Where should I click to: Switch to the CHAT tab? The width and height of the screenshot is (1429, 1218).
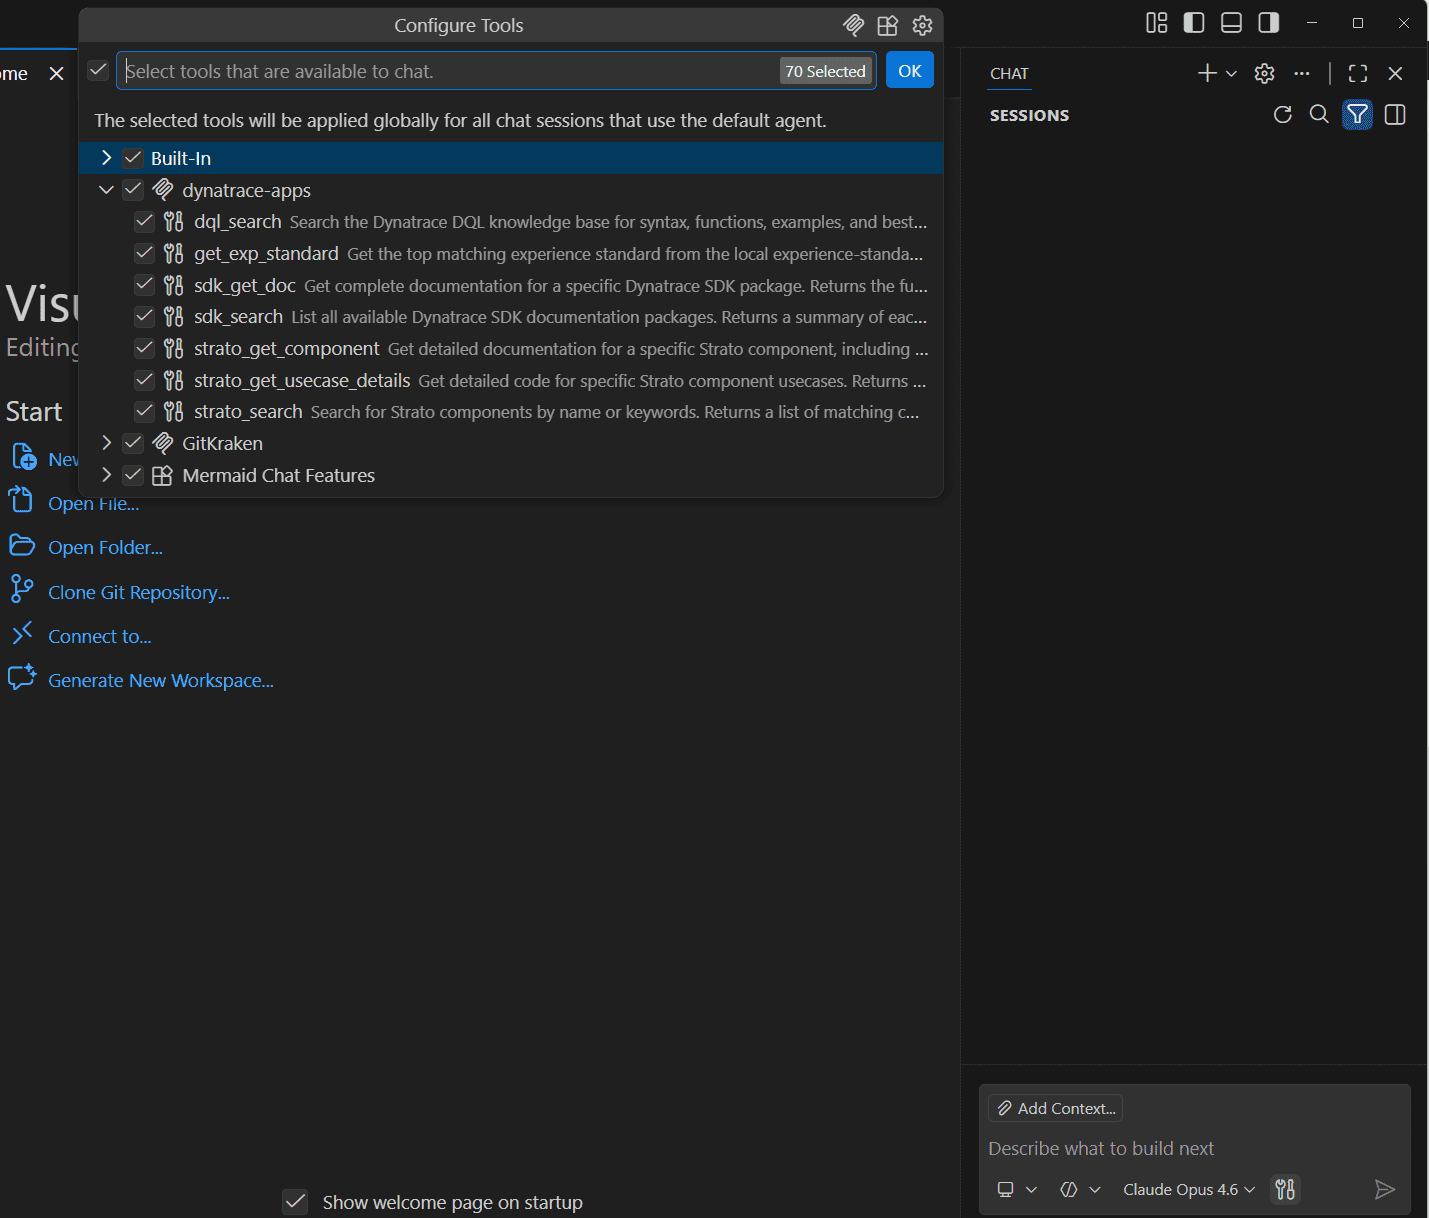[1009, 73]
